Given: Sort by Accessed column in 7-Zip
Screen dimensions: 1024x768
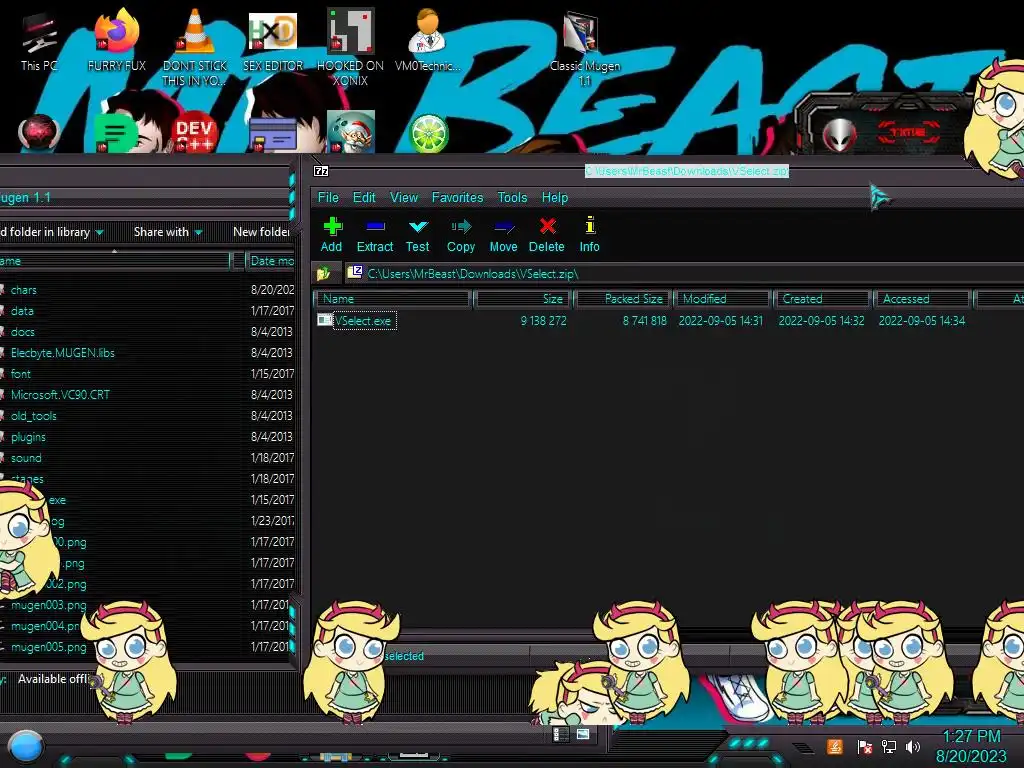Looking at the screenshot, I should pos(923,298).
